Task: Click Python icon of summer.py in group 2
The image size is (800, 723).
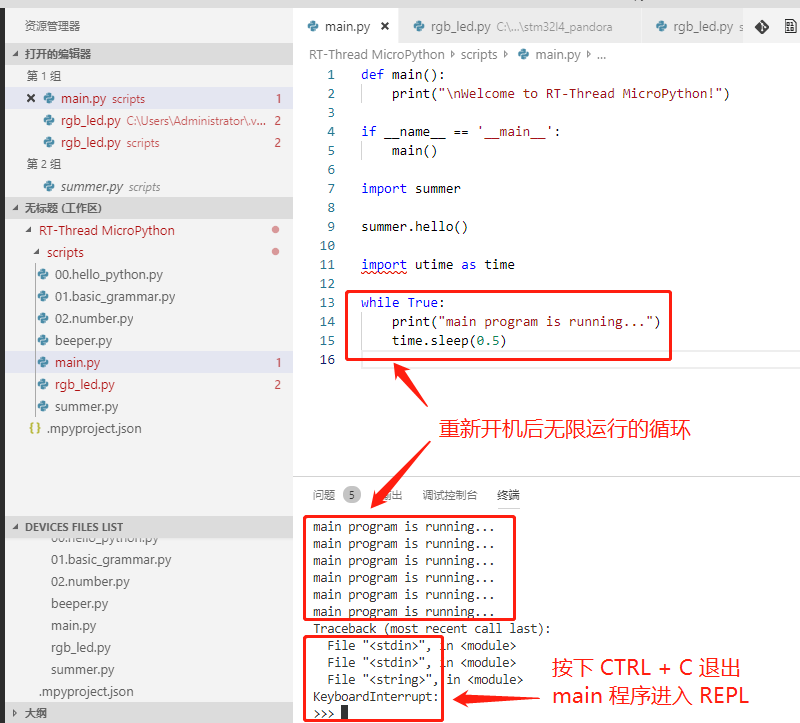Action: 49,186
